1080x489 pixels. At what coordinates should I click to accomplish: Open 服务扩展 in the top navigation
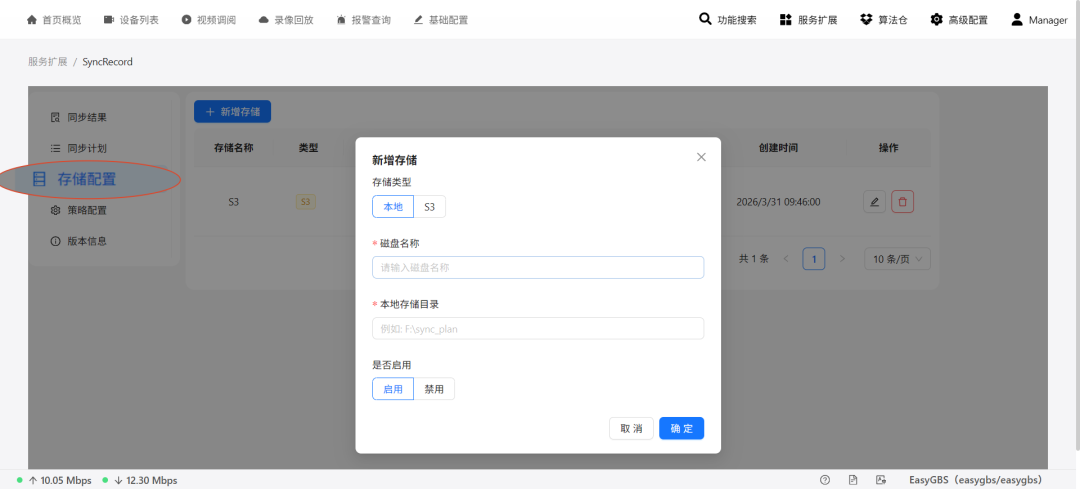808,20
